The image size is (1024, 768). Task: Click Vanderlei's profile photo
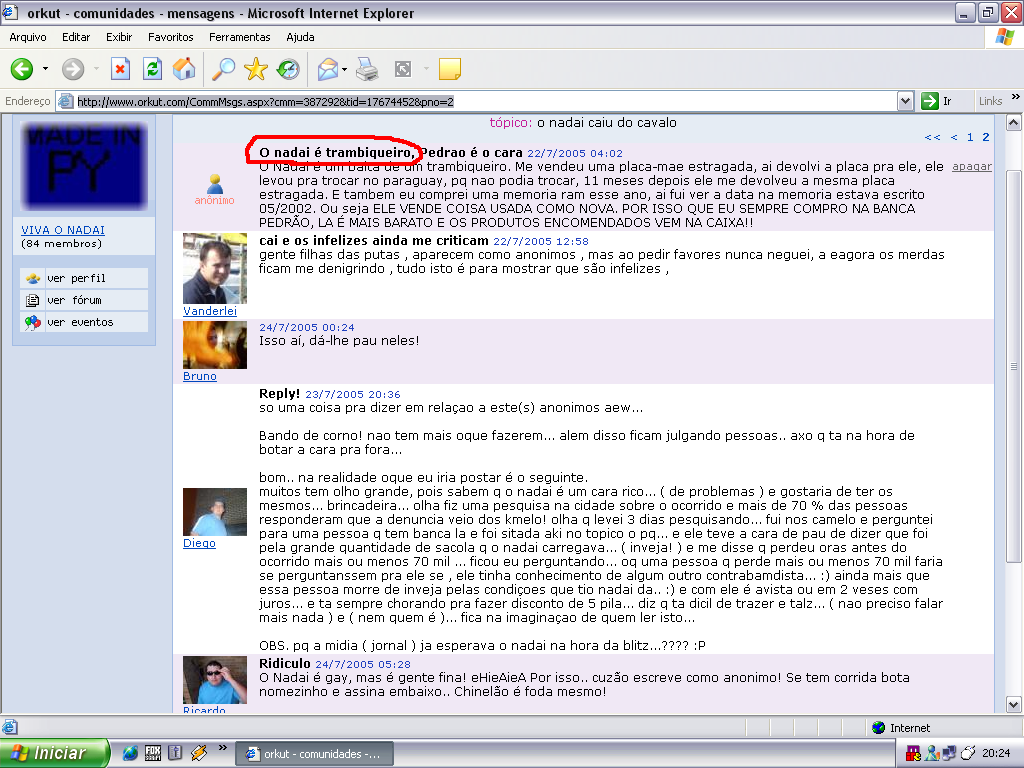(215, 268)
